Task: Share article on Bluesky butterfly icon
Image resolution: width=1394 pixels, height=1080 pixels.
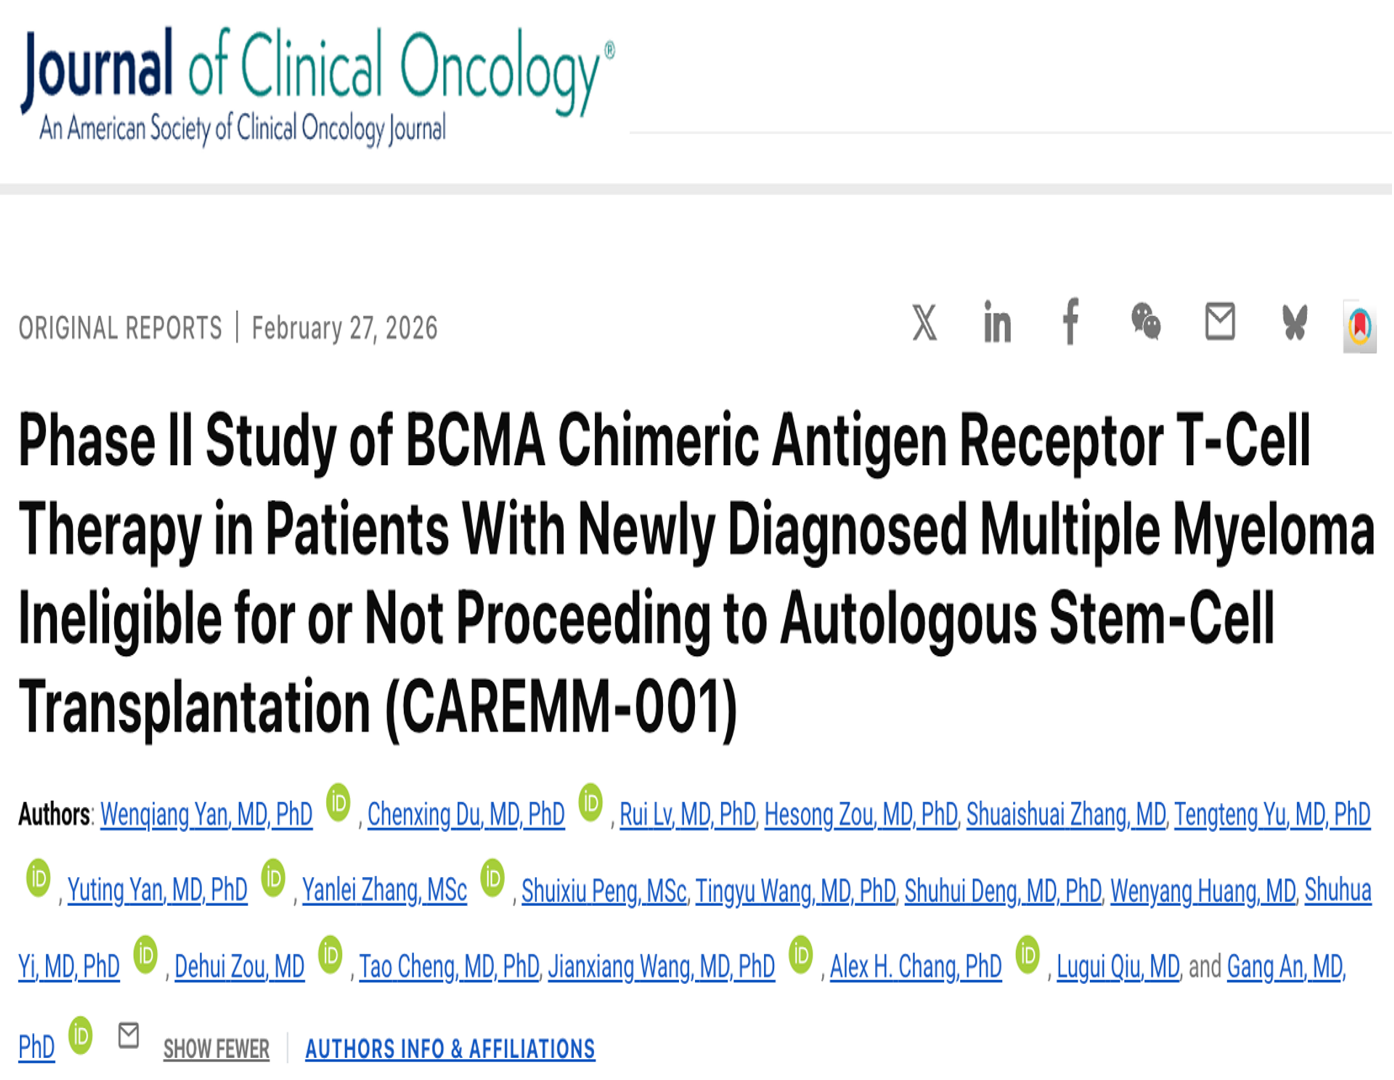Action: pyautogui.click(x=1295, y=323)
